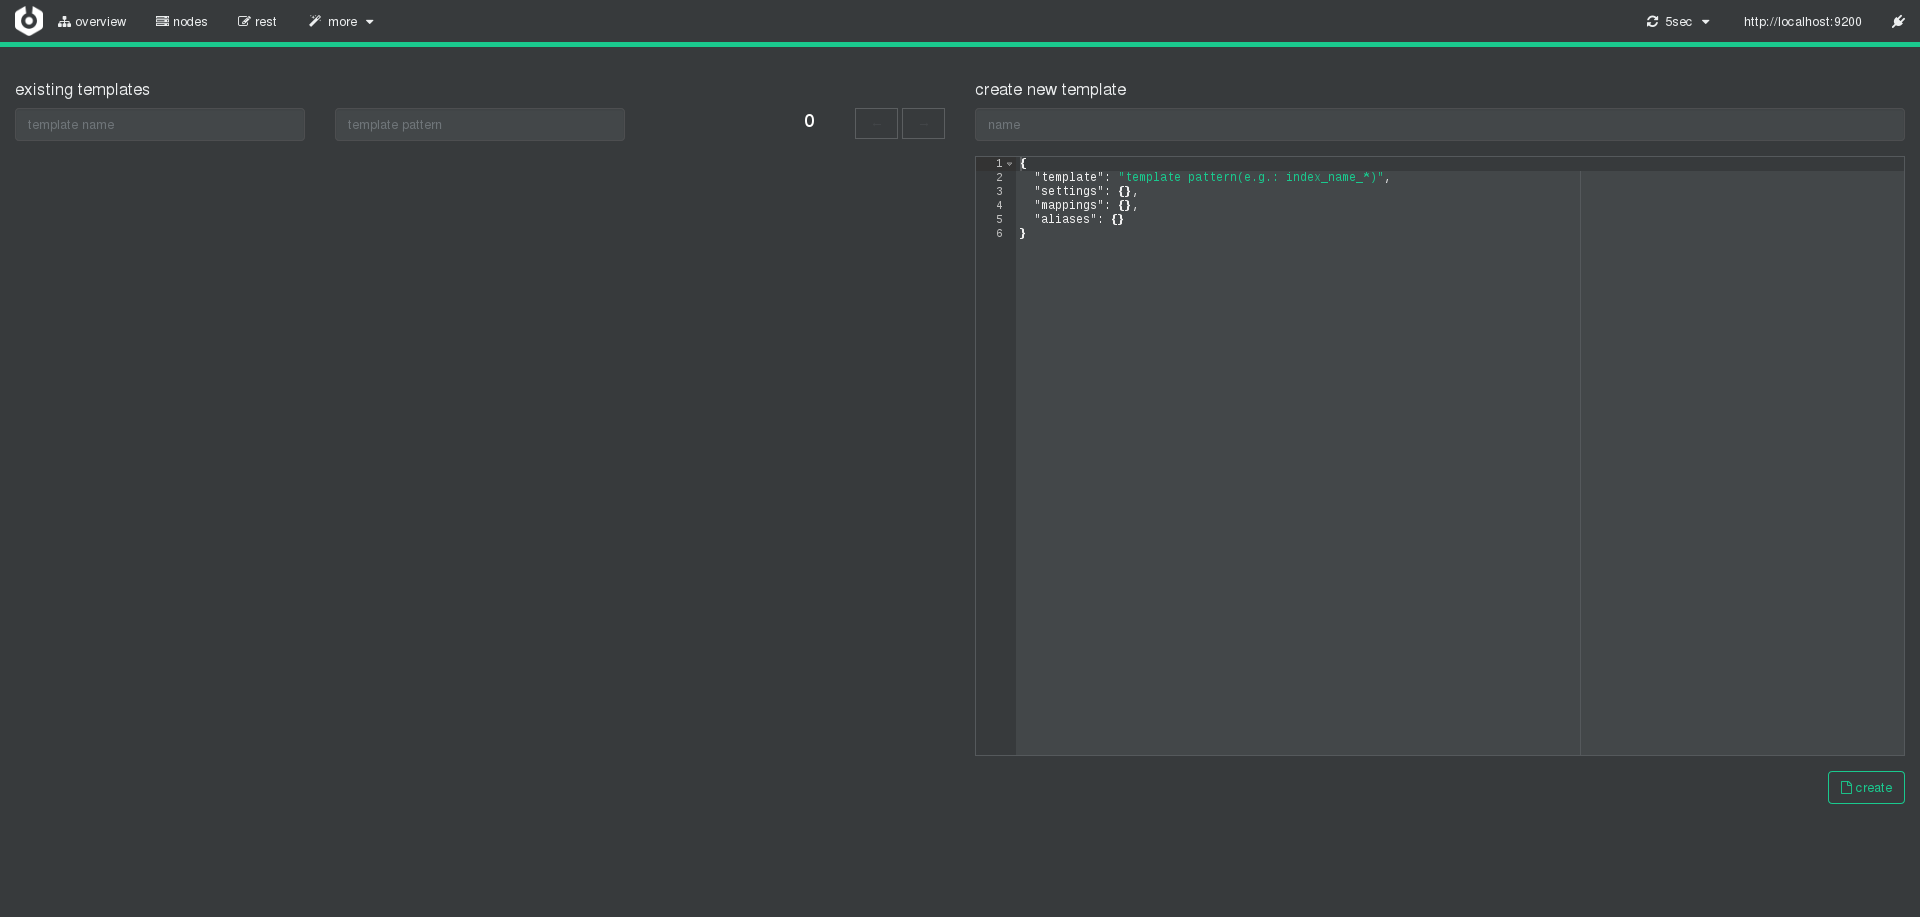This screenshot has width=1920, height=917.
Task: Collapse JSON fold arrow on line 1
Action: (1010, 164)
